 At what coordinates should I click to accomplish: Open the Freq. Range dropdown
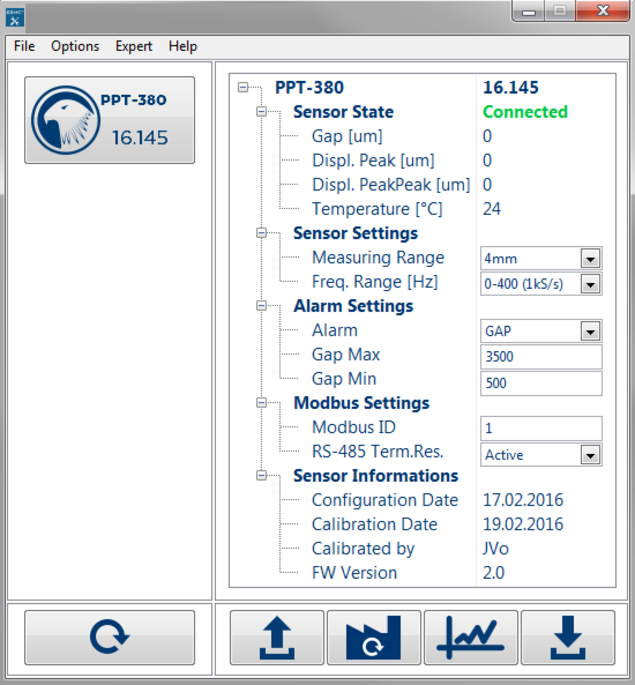(x=590, y=284)
